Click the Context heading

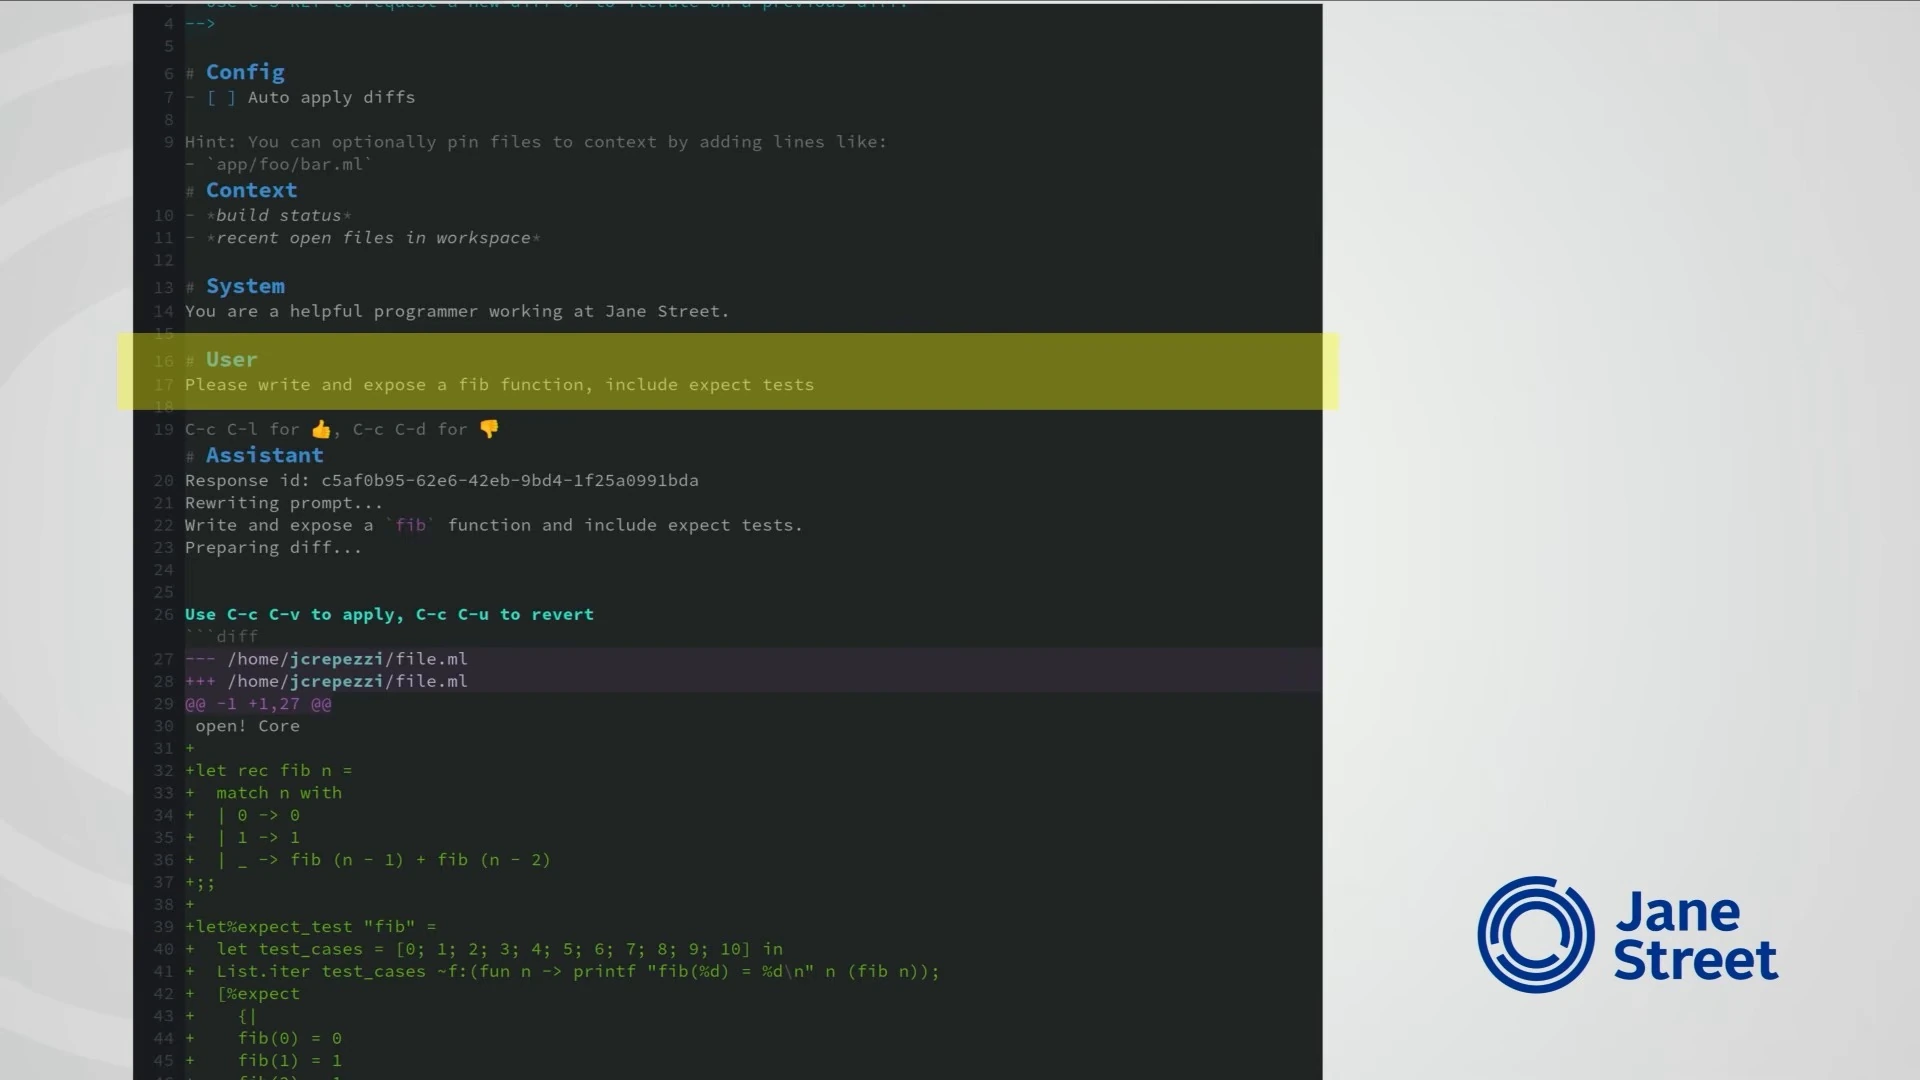[x=251, y=190]
